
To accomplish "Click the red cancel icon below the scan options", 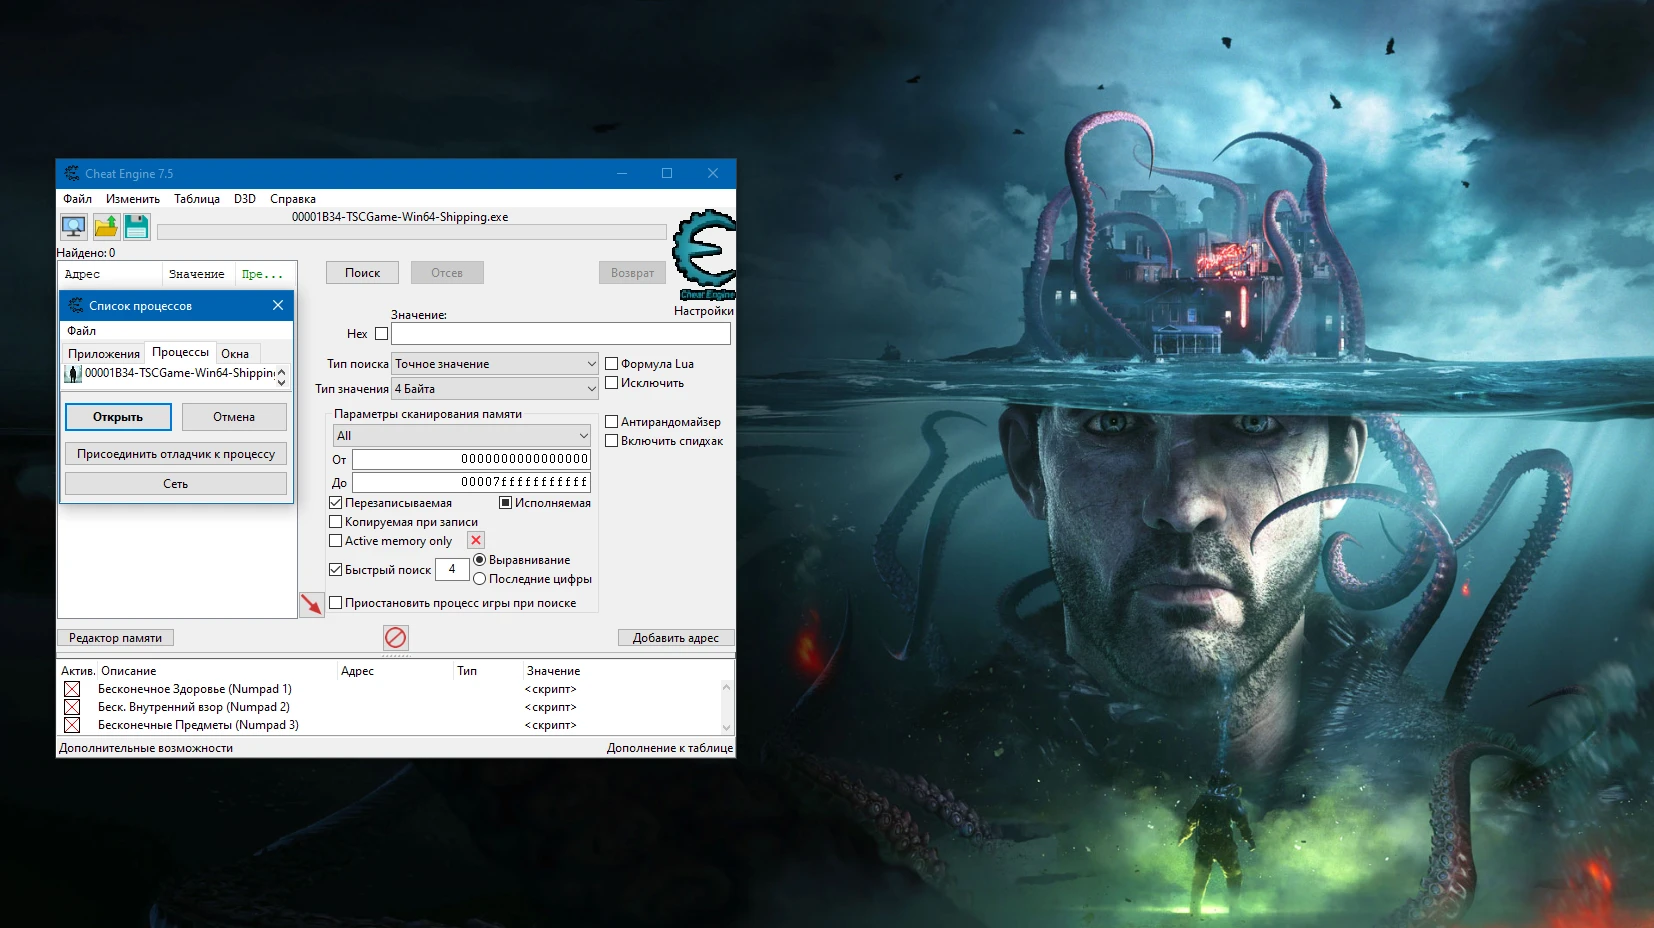I will coord(395,637).
